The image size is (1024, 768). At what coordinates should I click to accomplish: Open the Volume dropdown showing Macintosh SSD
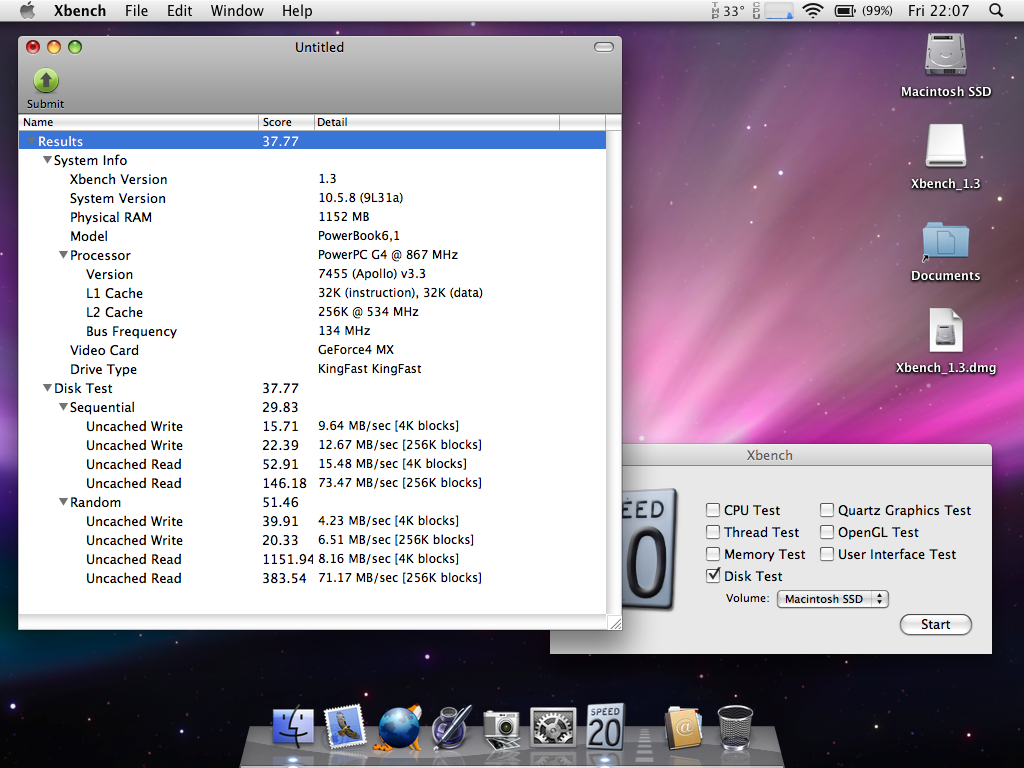pyautogui.click(x=833, y=599)
